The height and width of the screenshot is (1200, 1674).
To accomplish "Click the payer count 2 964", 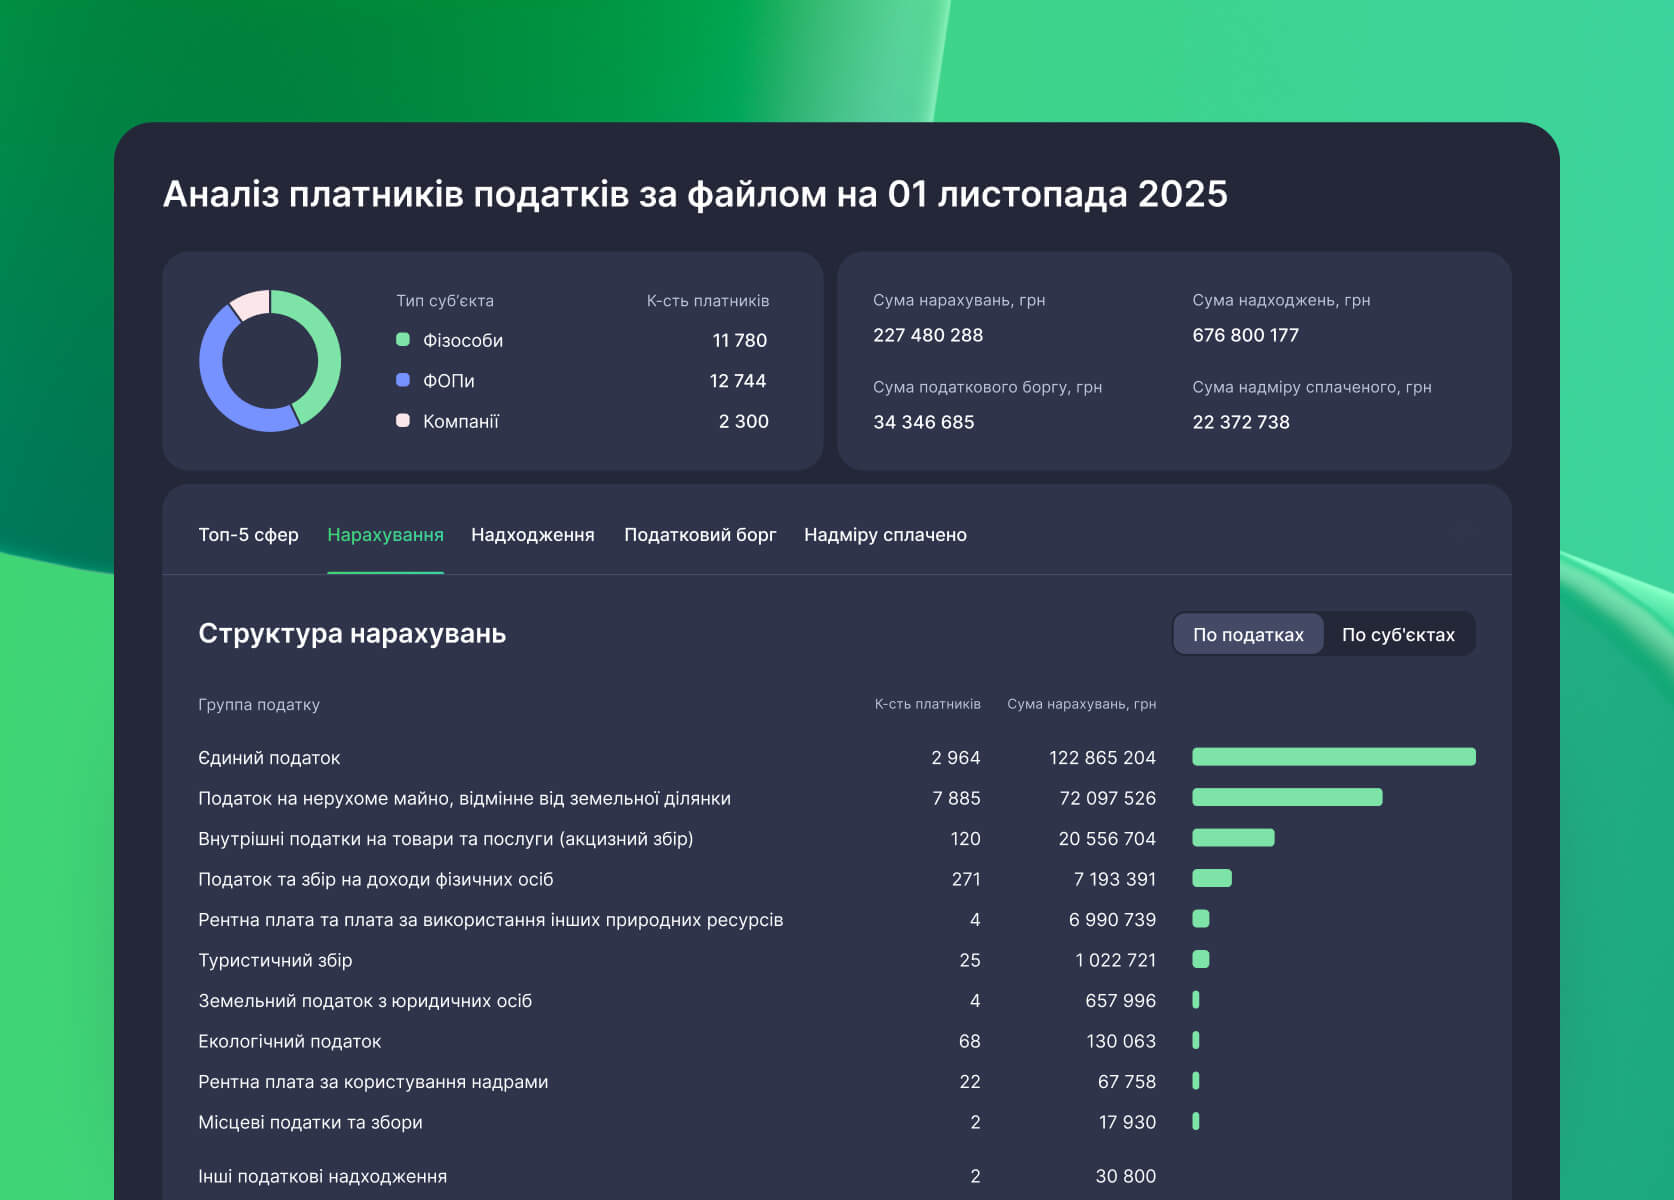I will pyautogui.click(x=956, y=758).
